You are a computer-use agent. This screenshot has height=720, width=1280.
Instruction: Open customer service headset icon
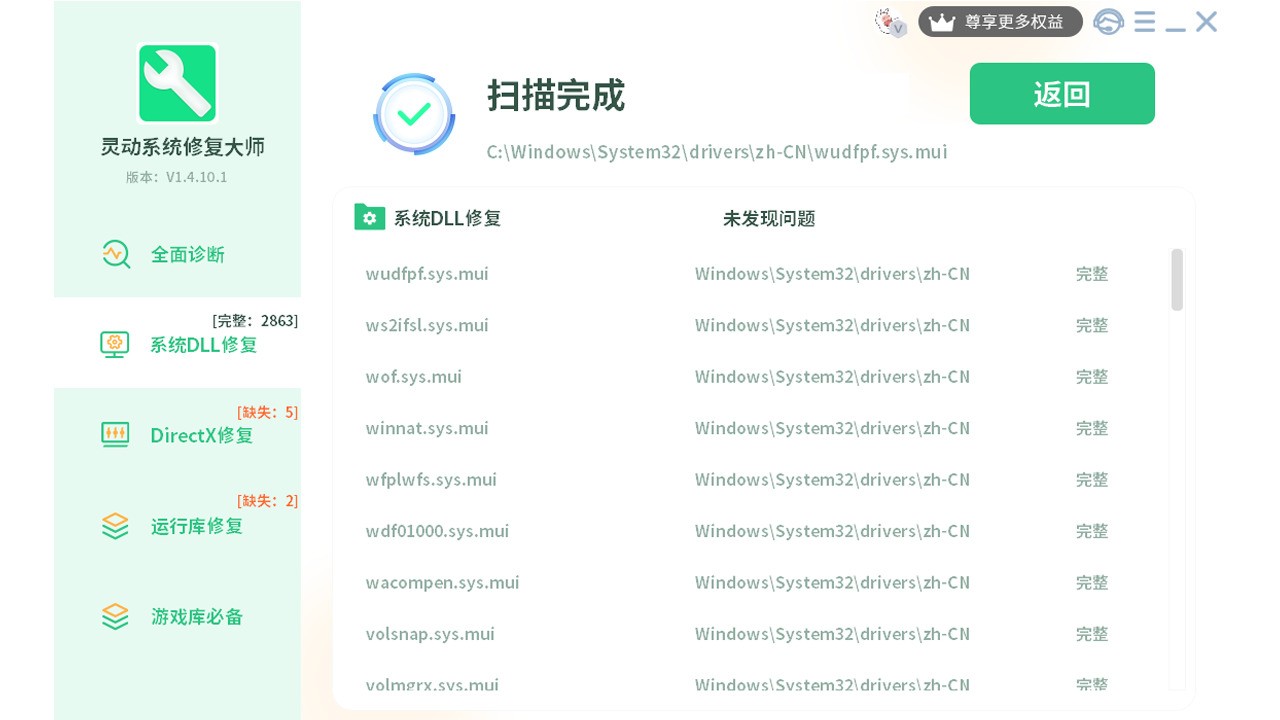pyautogui.click(x=1109, y=21)
